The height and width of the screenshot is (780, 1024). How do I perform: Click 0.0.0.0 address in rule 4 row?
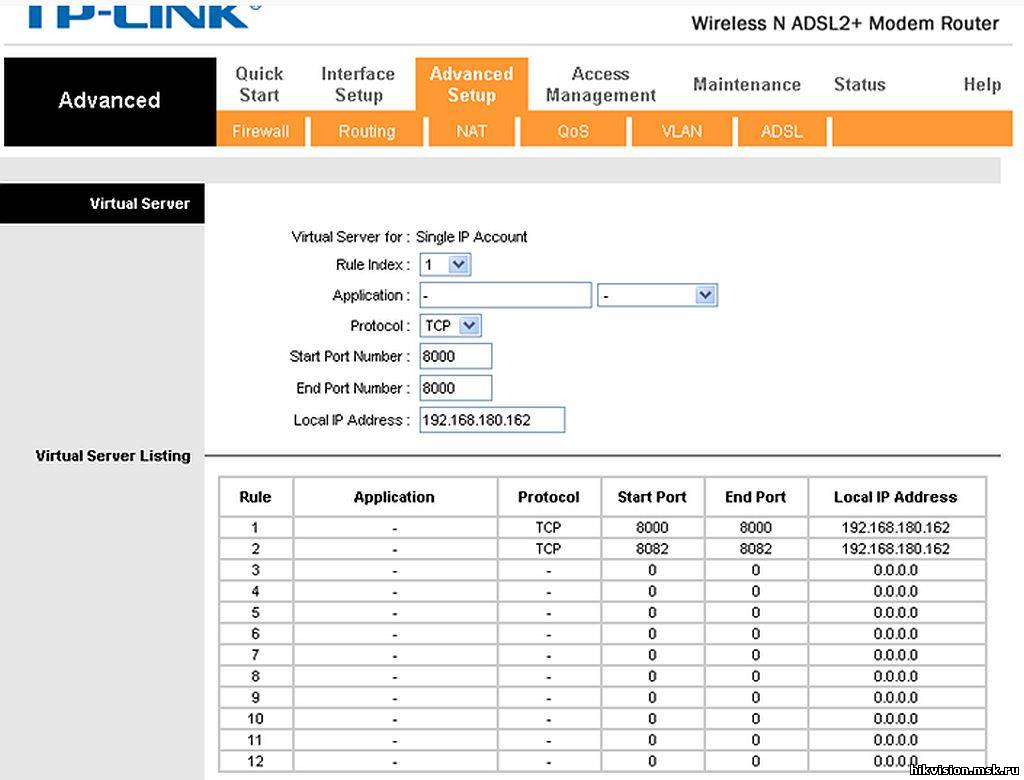pos(896,591)
